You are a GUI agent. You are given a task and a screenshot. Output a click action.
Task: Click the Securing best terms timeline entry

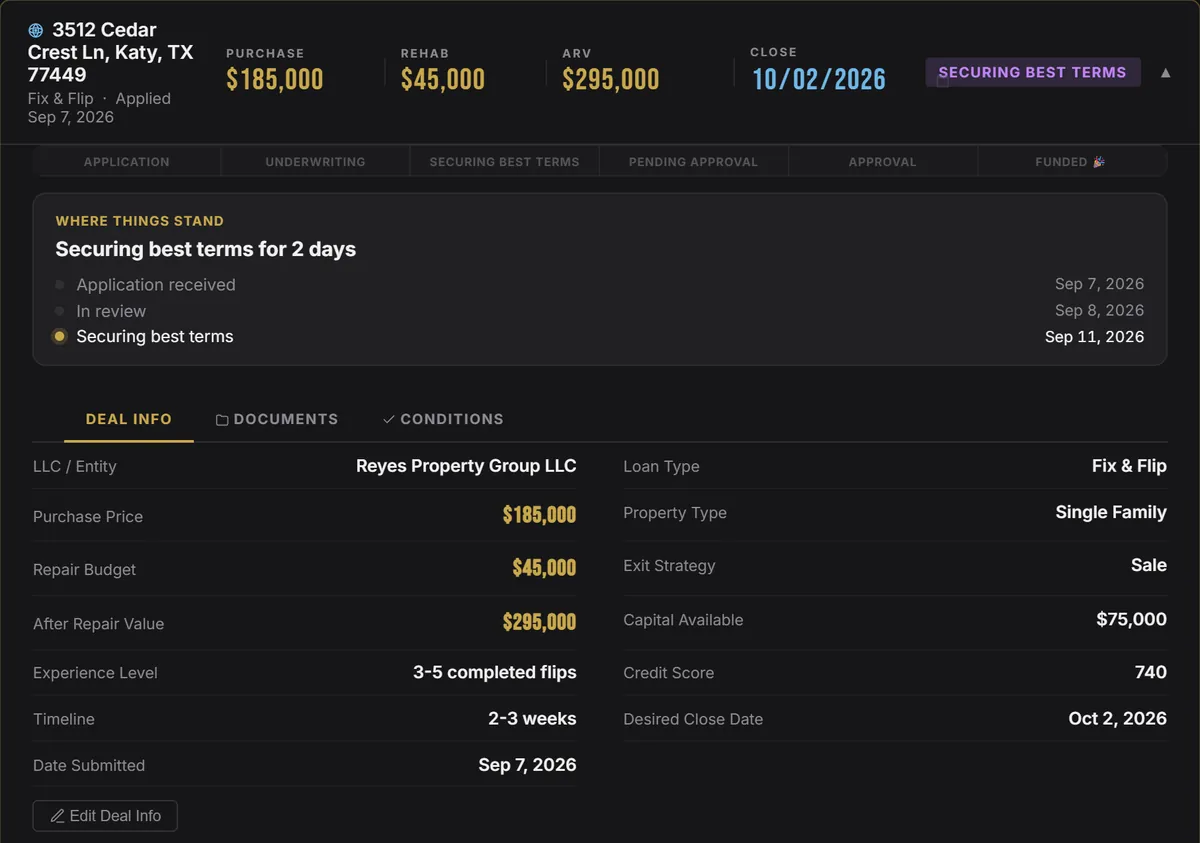click(x=155, y=337)
